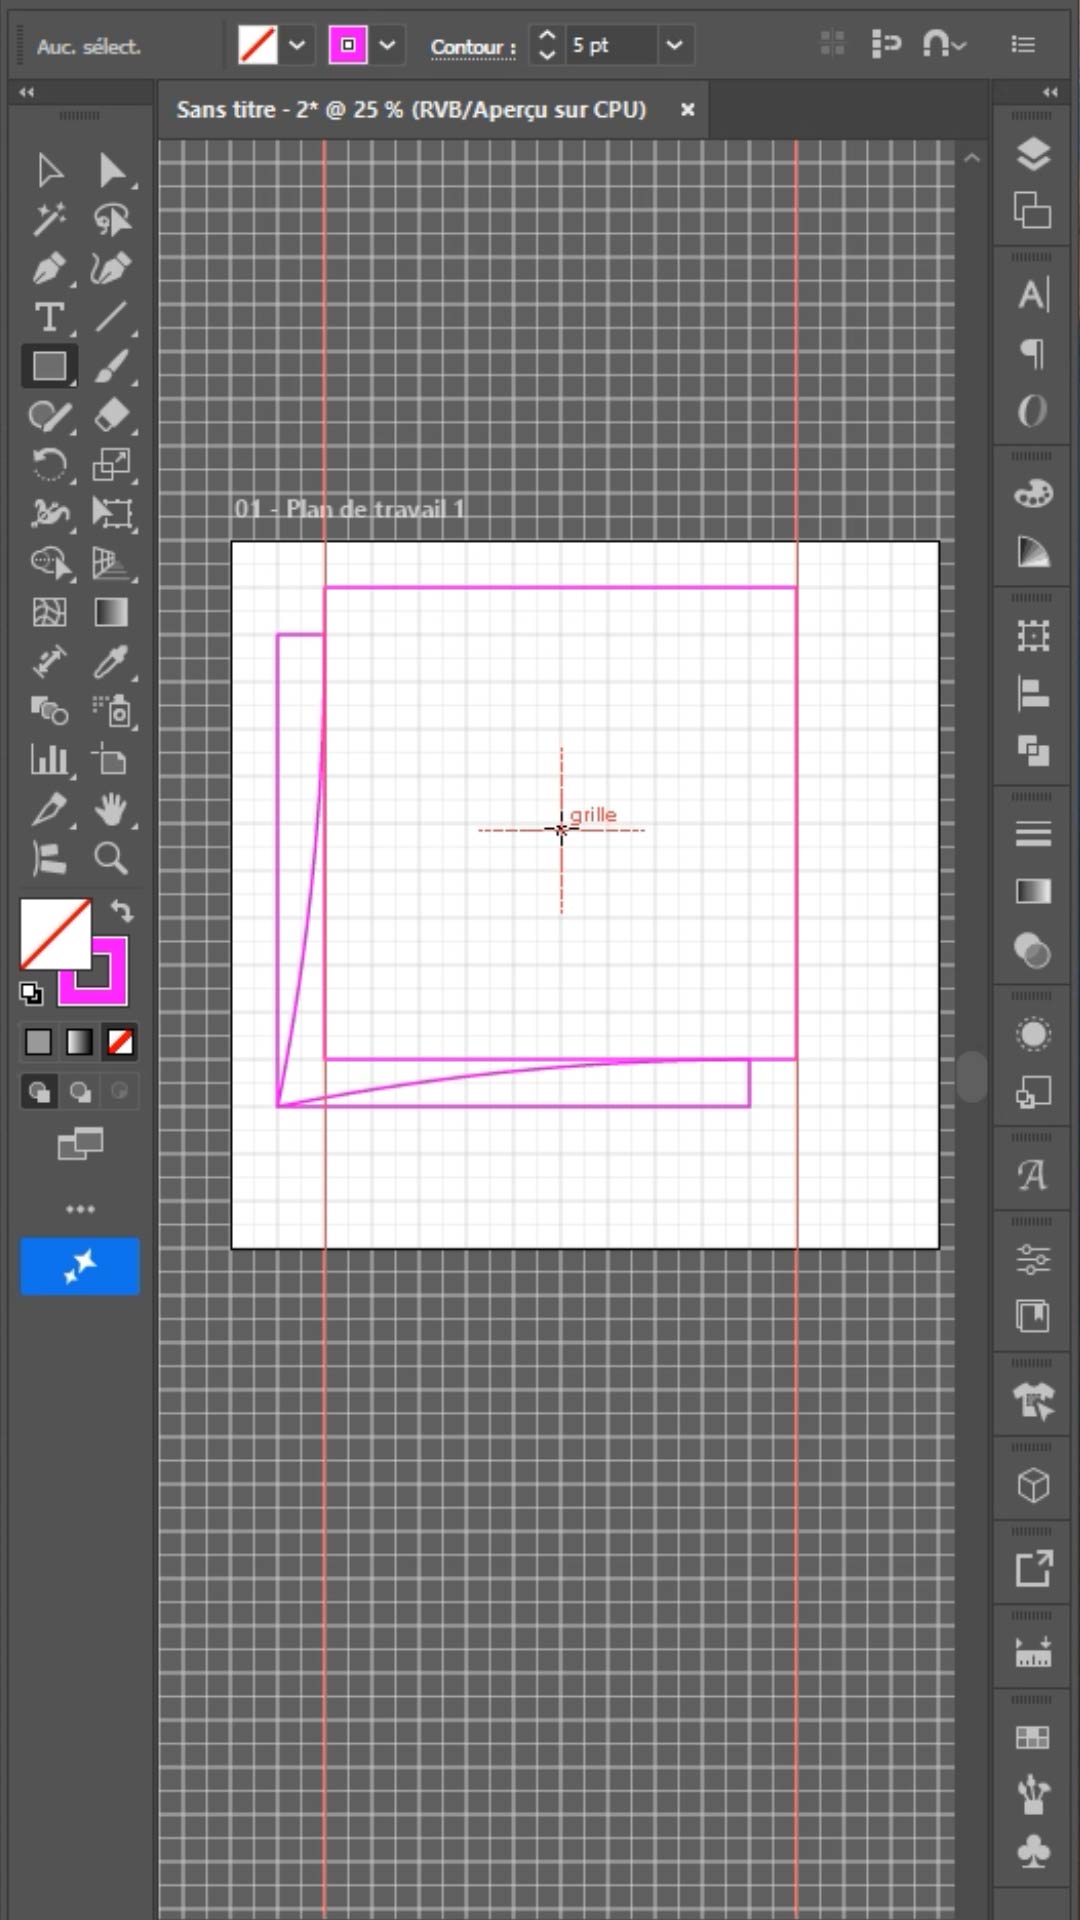Open the Layers panel icon

(x=1033, y=154)
